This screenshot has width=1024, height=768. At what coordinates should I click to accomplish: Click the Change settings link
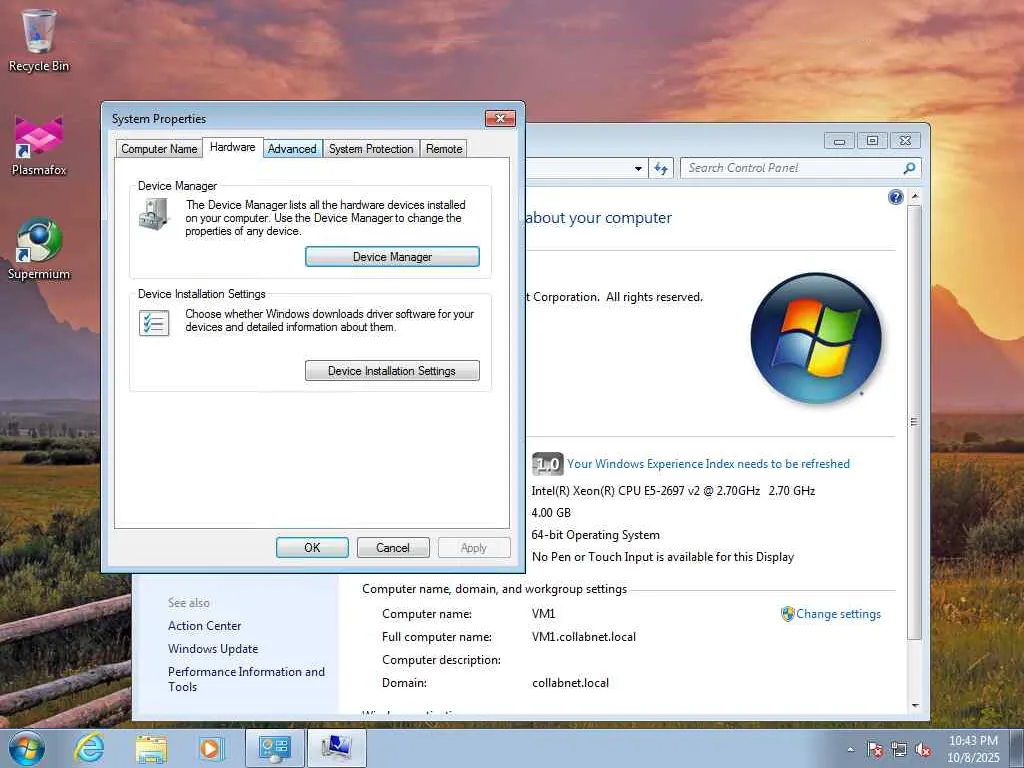pos(839,614)
